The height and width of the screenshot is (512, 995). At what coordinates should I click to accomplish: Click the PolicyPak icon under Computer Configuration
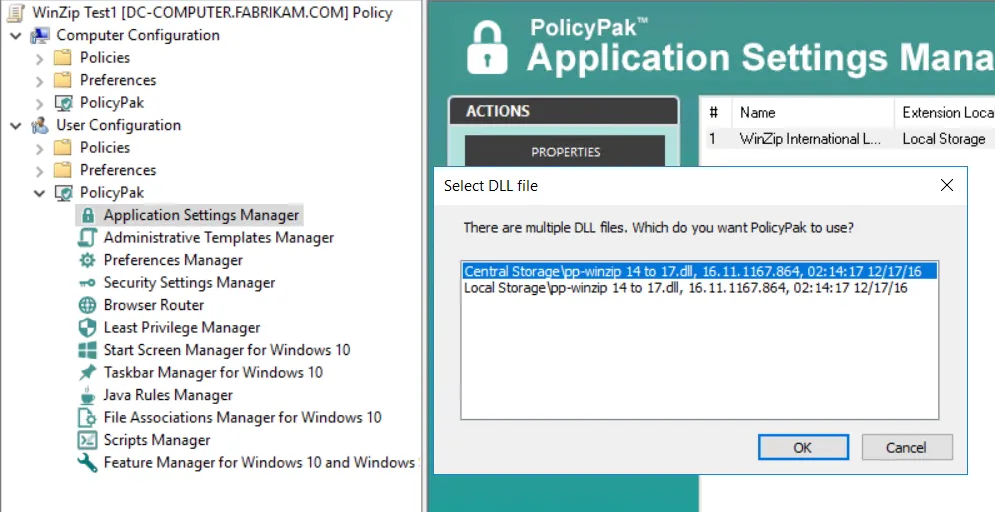63,103
